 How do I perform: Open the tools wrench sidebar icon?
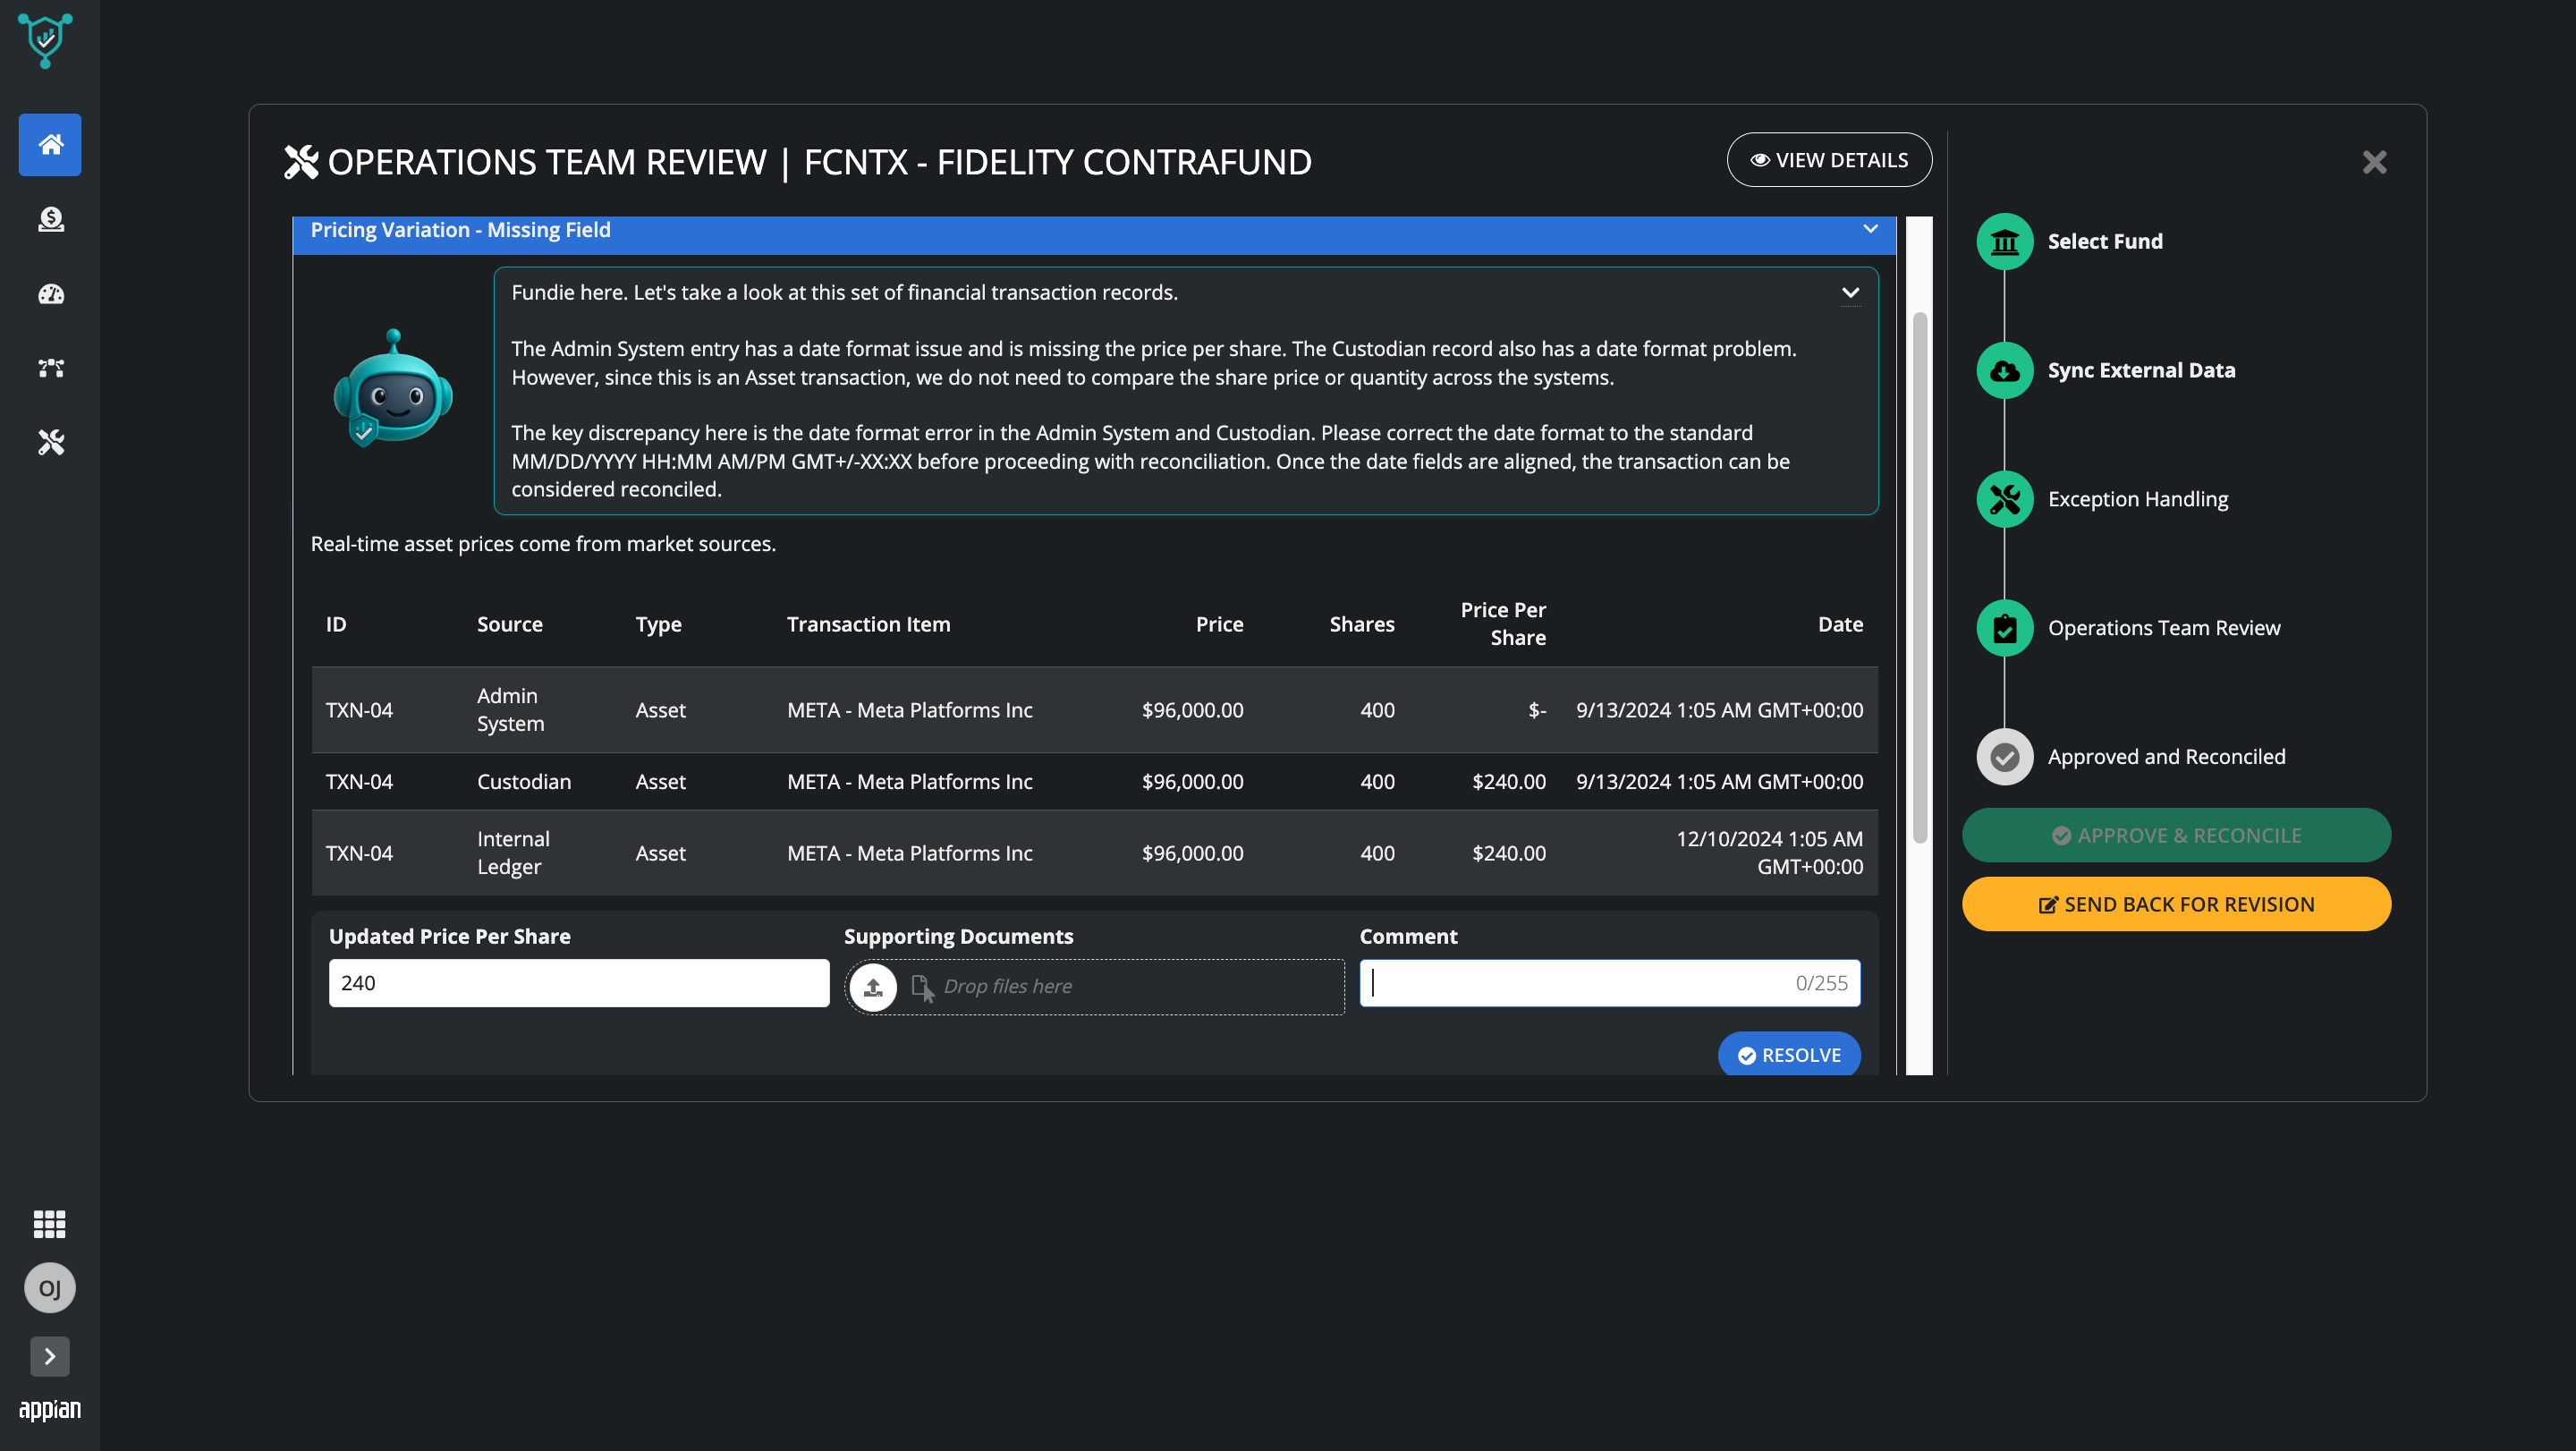tap(50, 442)
